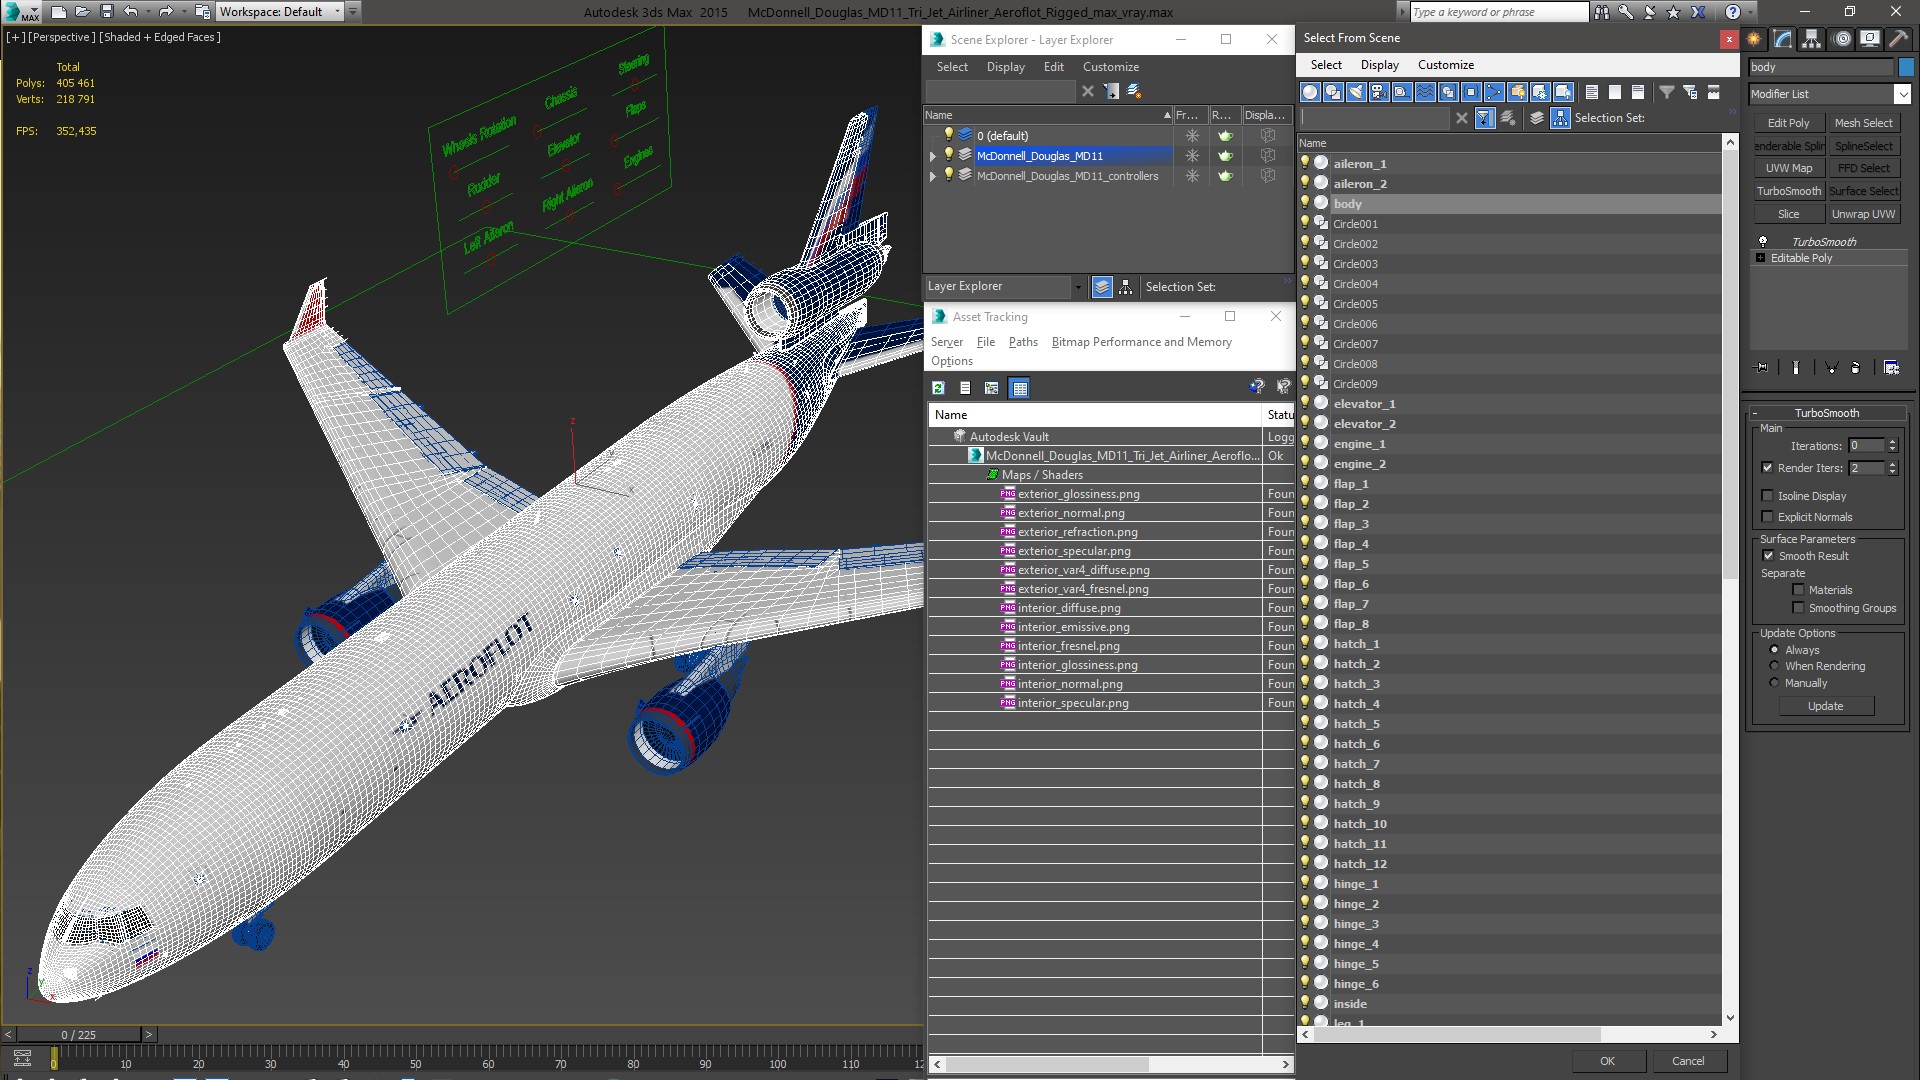The image size is (1920, 1080).
Task: Toggle Display Geometry filter in Select From Scene
Action: [1309, 92]
